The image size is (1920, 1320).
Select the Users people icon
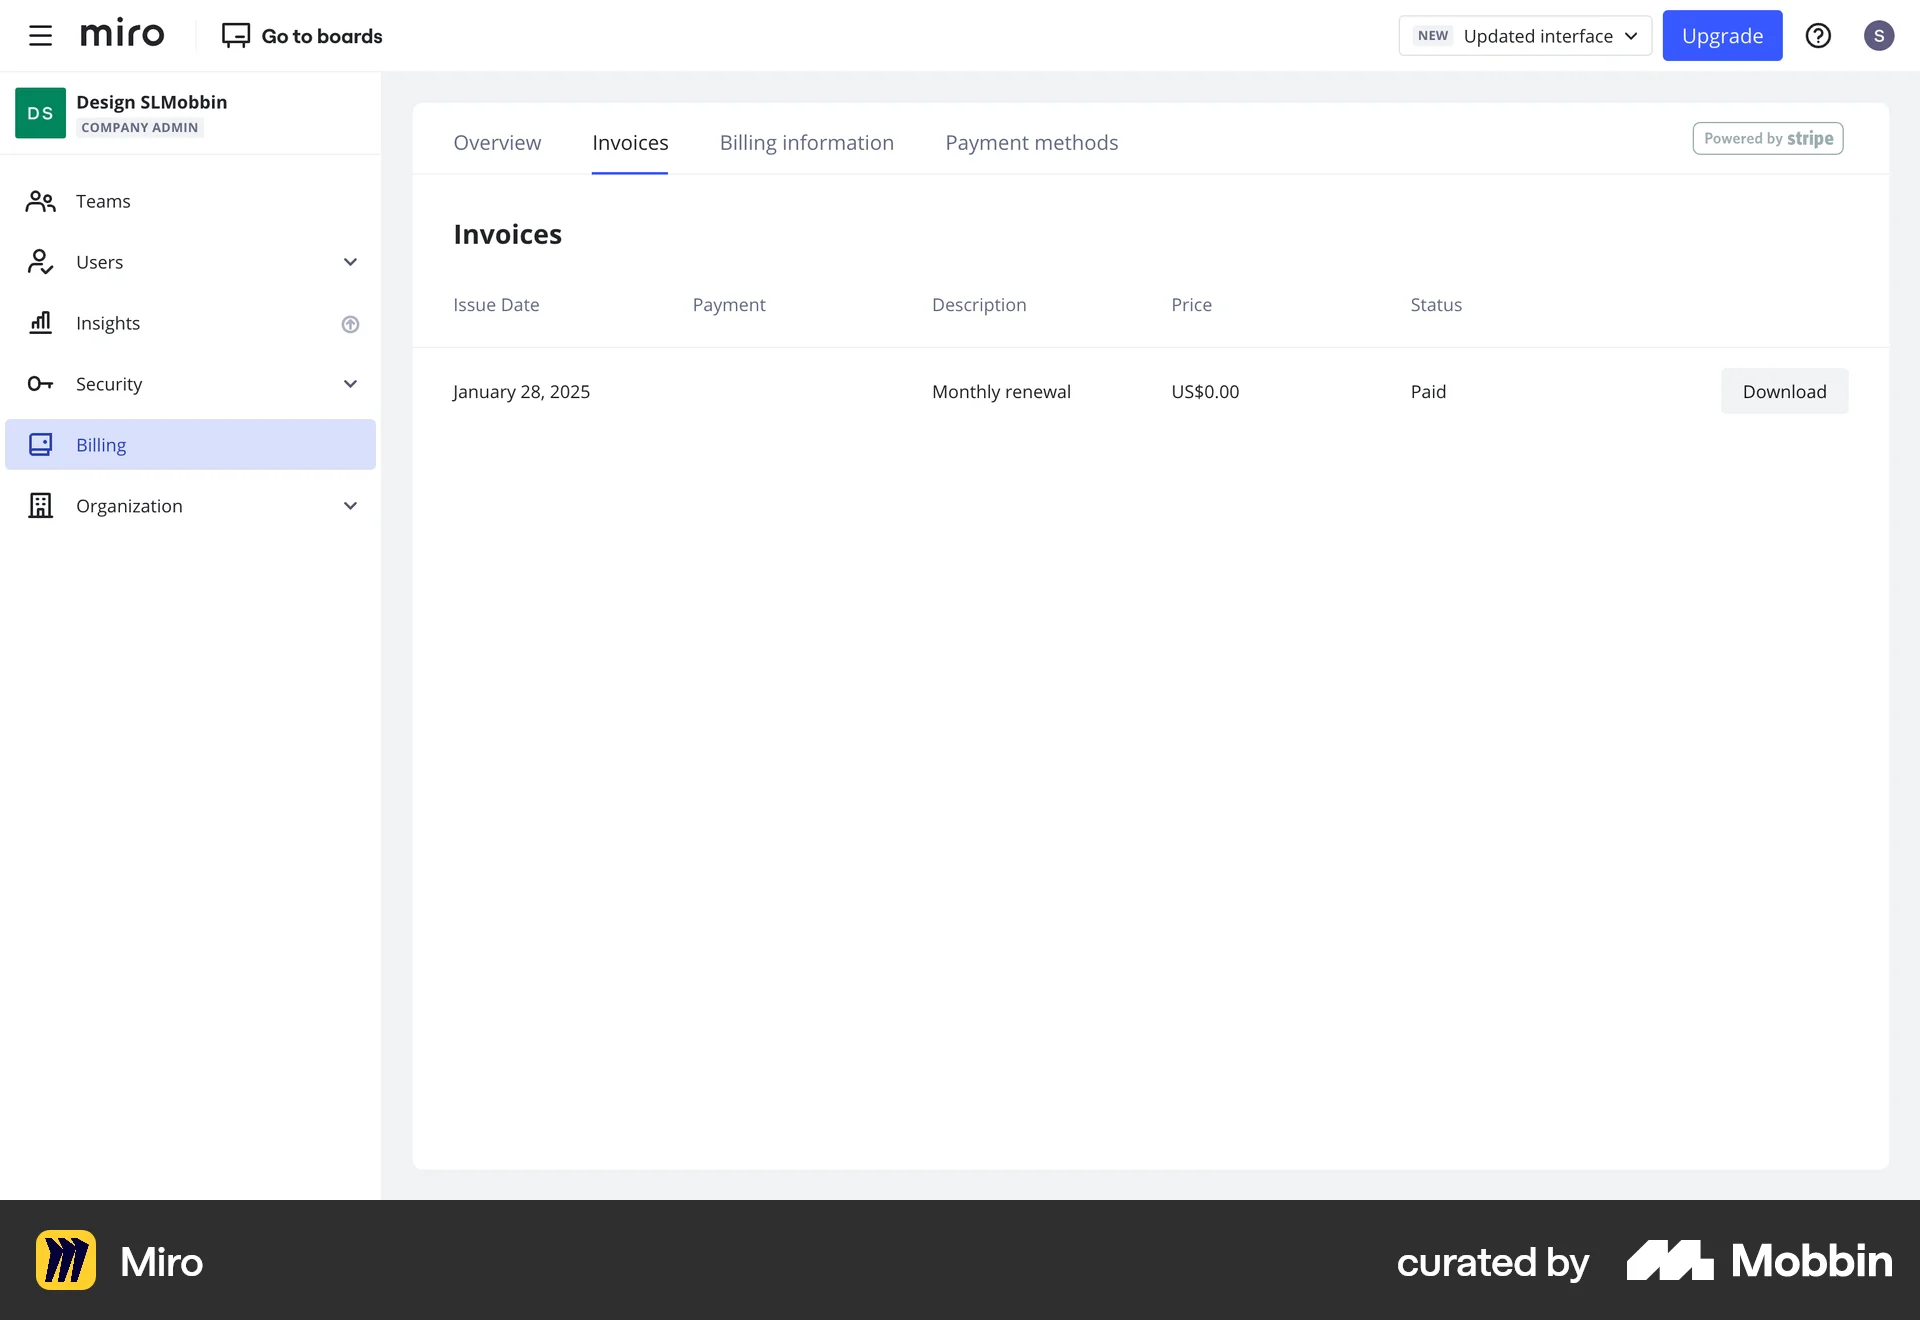click(x=40, y=261)
